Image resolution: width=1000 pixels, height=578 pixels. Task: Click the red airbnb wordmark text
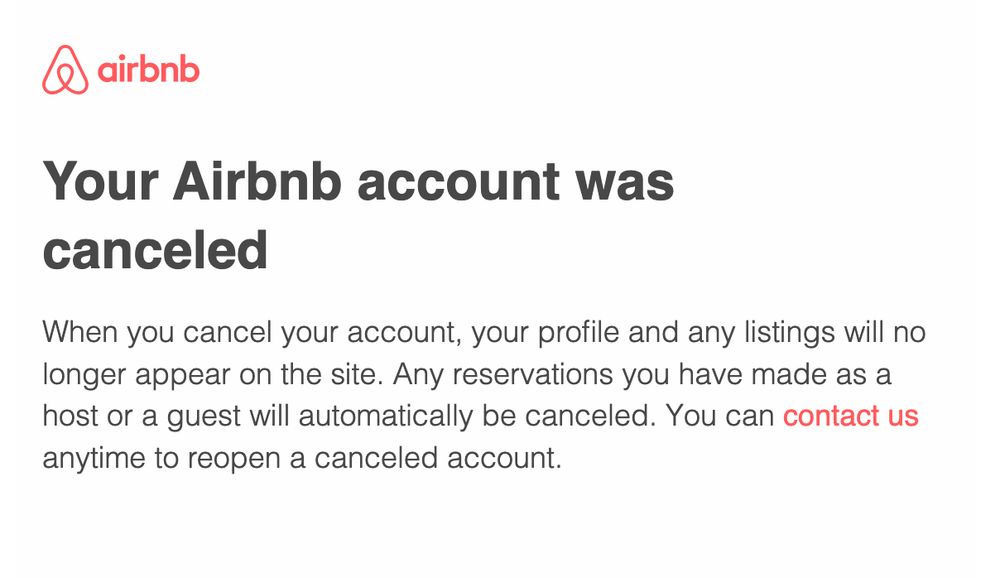pos(149,70)
